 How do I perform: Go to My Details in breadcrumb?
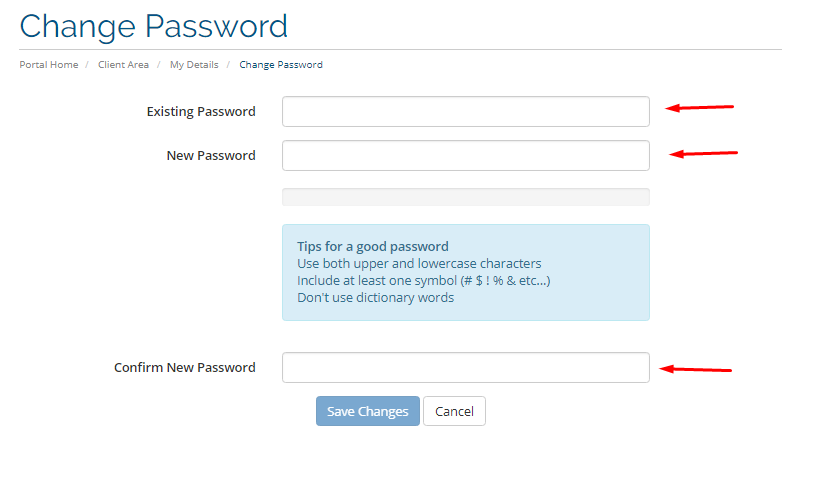click(x=194, y=65)
